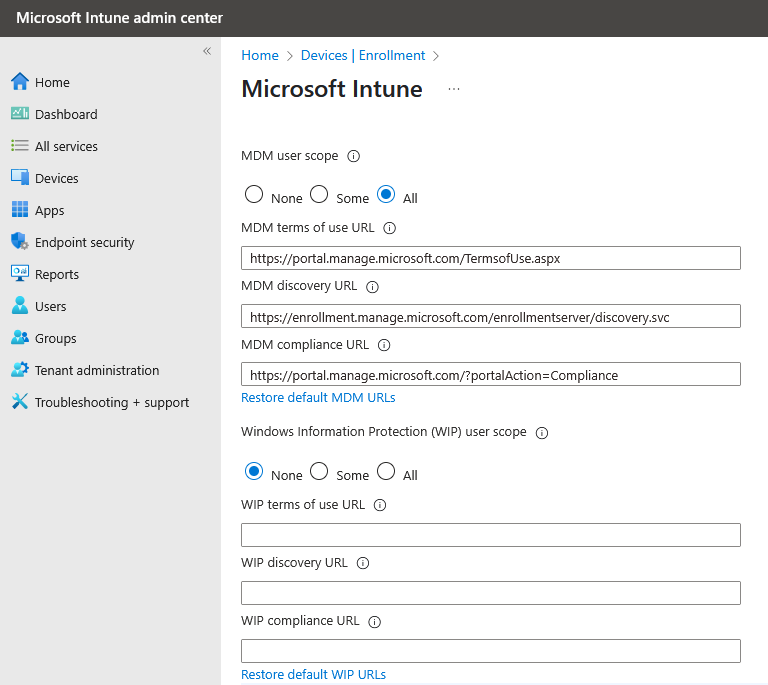Screen dimensions: 768x685
Task: Open the Tenant administration gear icon
Action: [20, 370]
